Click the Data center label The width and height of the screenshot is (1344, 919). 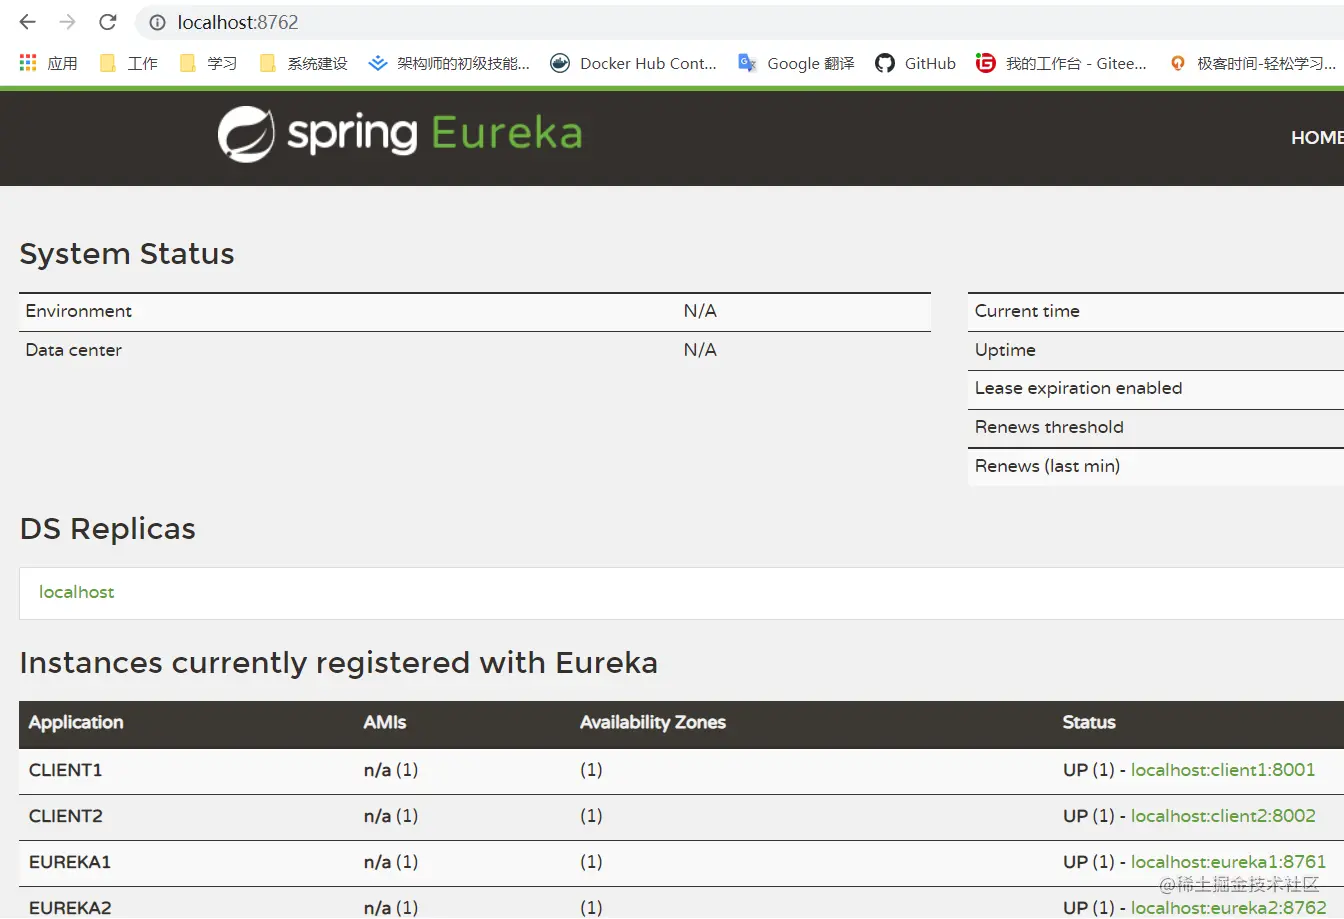74,350
